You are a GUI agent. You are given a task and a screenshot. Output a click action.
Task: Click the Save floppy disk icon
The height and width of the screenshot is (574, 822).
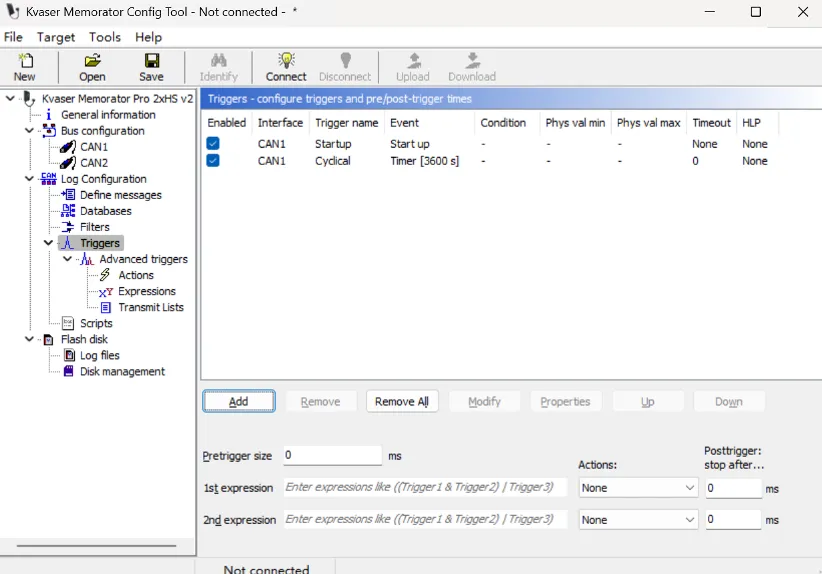click(x=152, y=61)
